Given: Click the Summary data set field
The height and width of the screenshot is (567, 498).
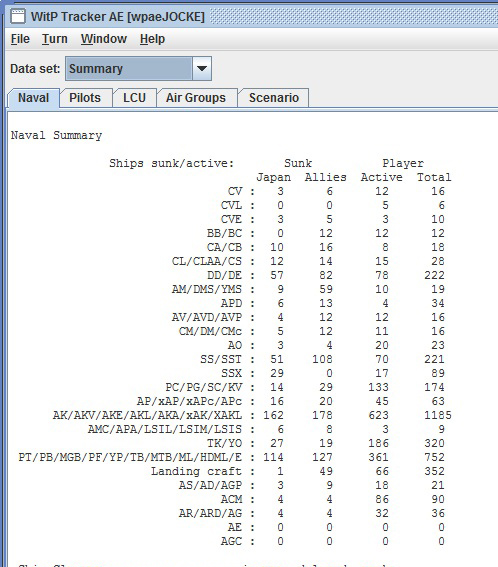Looking at the screenshot, I should click(x=129, y=68).
